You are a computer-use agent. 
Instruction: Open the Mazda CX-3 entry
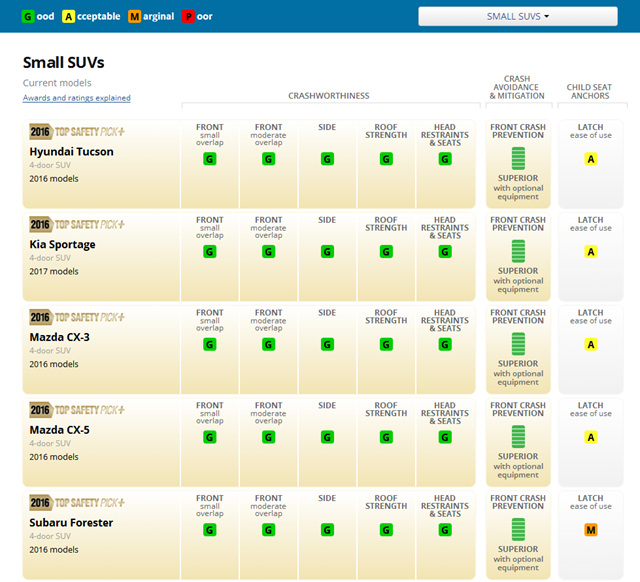pyautogui.click(x=59, y=337)
